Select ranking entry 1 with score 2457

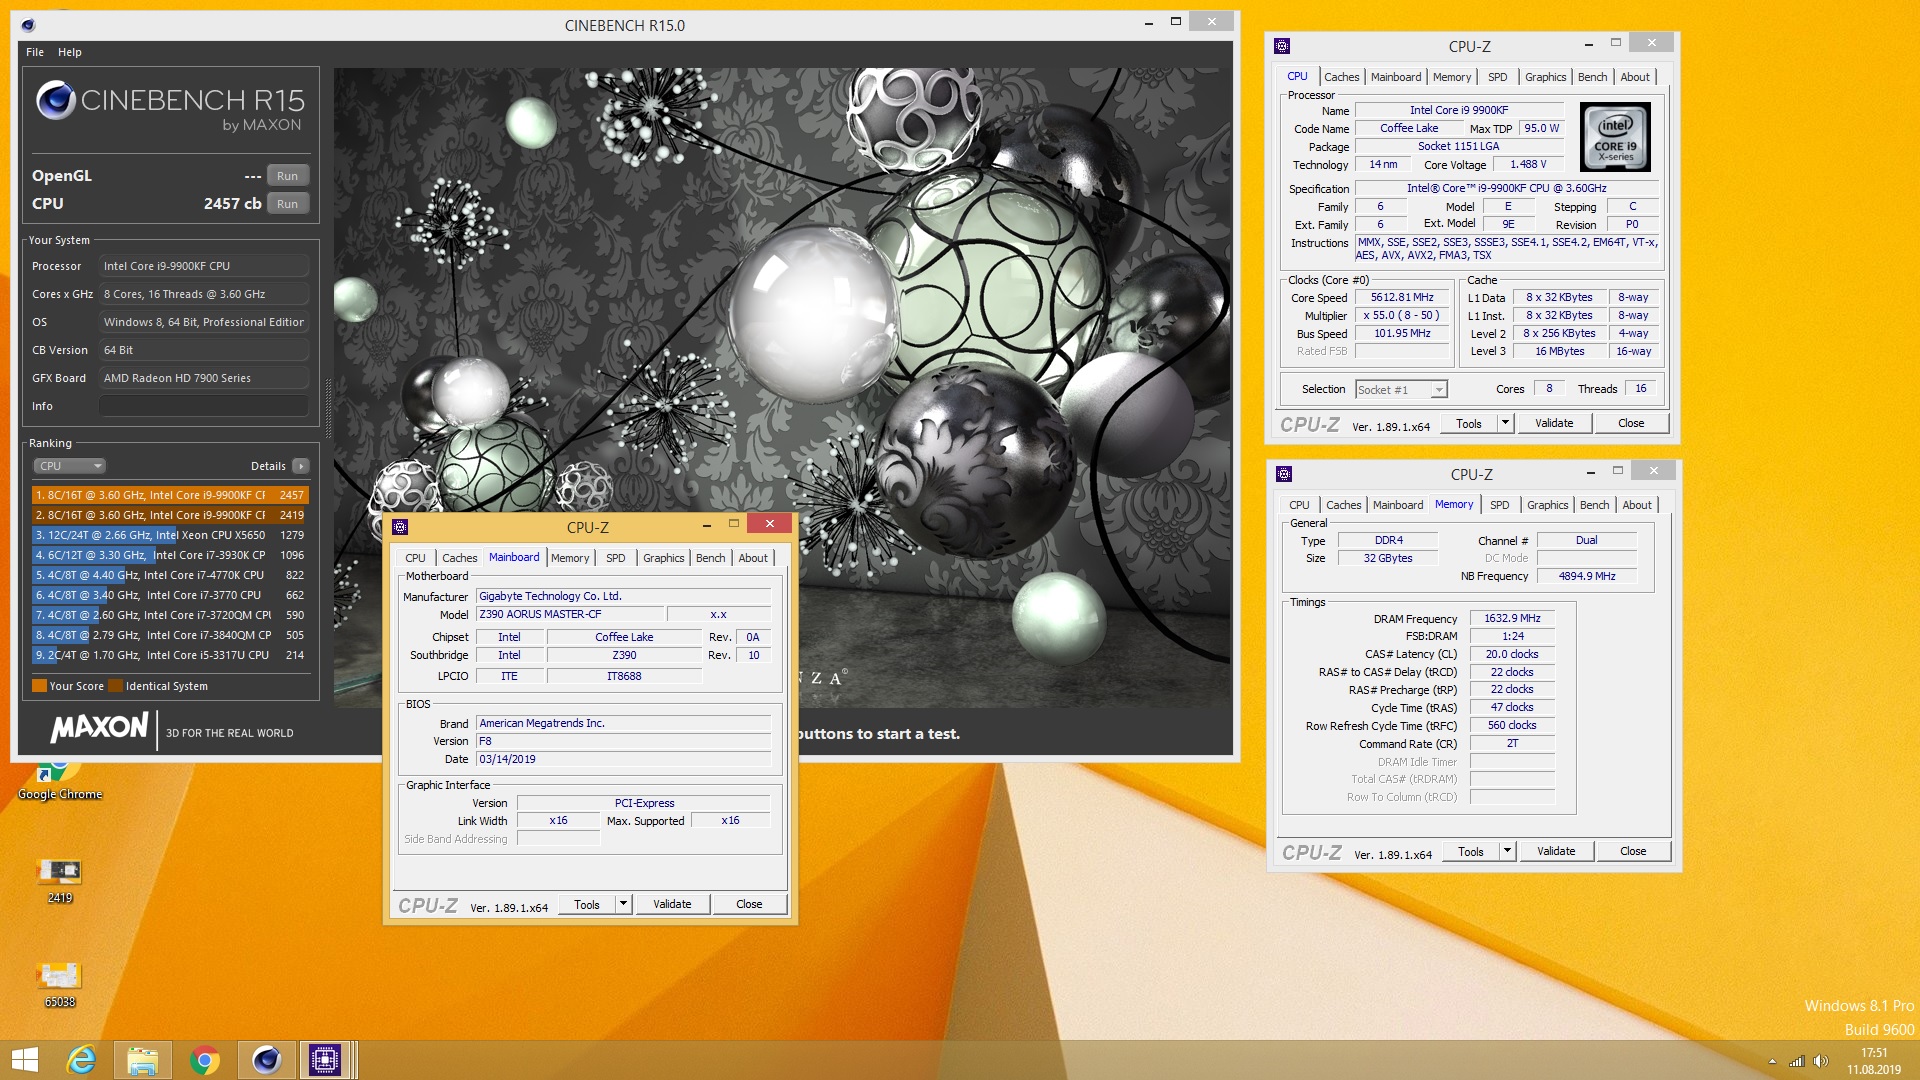pos(170,495)
